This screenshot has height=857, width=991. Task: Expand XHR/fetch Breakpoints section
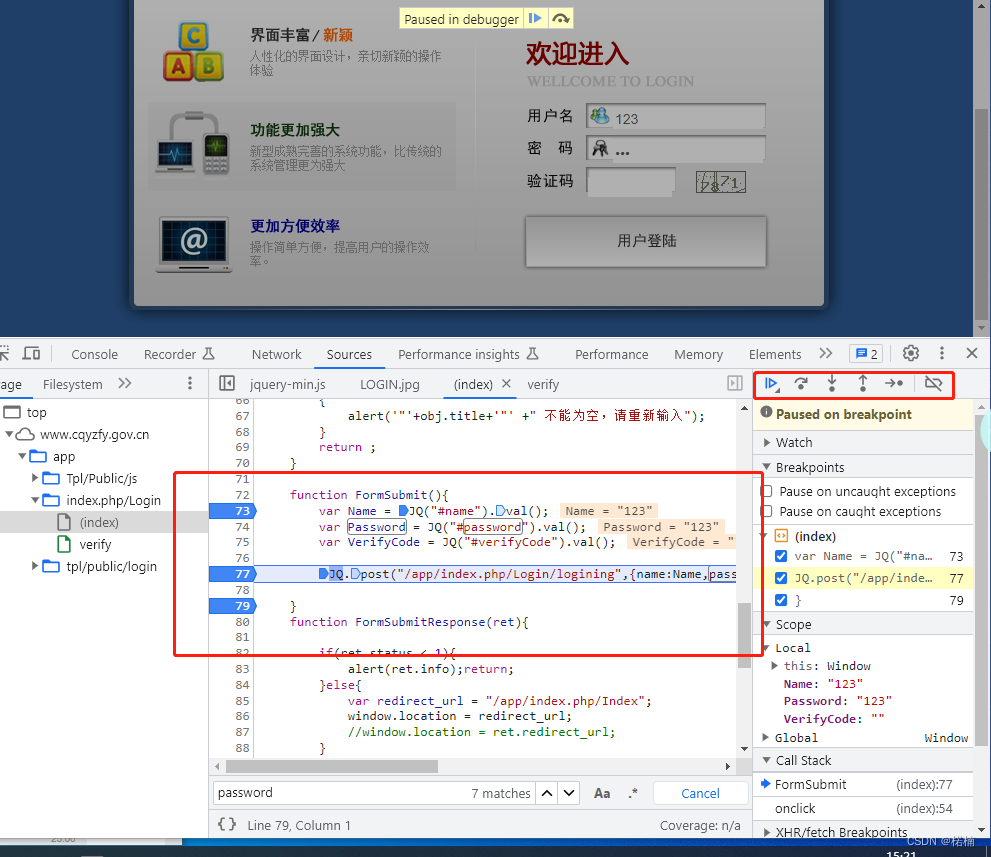click(767, 832)
